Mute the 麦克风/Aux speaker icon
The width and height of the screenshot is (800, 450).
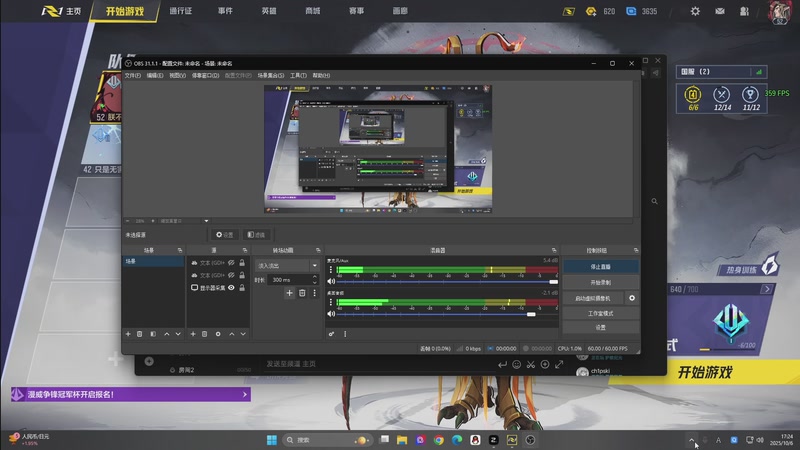click(x=331, y=281)
